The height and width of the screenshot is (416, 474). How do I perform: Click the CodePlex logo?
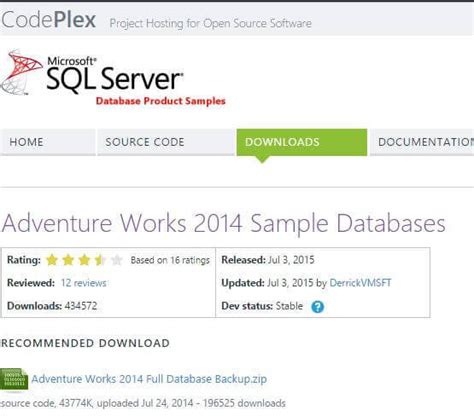click(x=49, y=20)
